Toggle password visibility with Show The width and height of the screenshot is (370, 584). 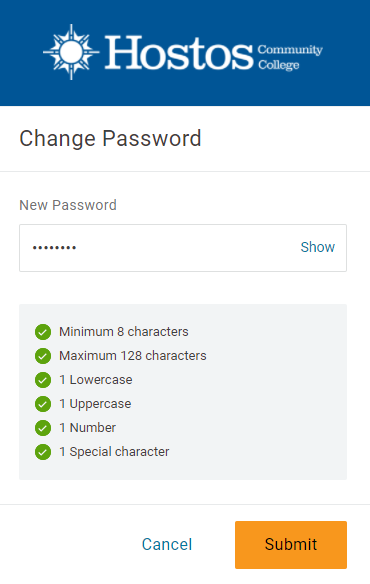click(x=317, y=247)
